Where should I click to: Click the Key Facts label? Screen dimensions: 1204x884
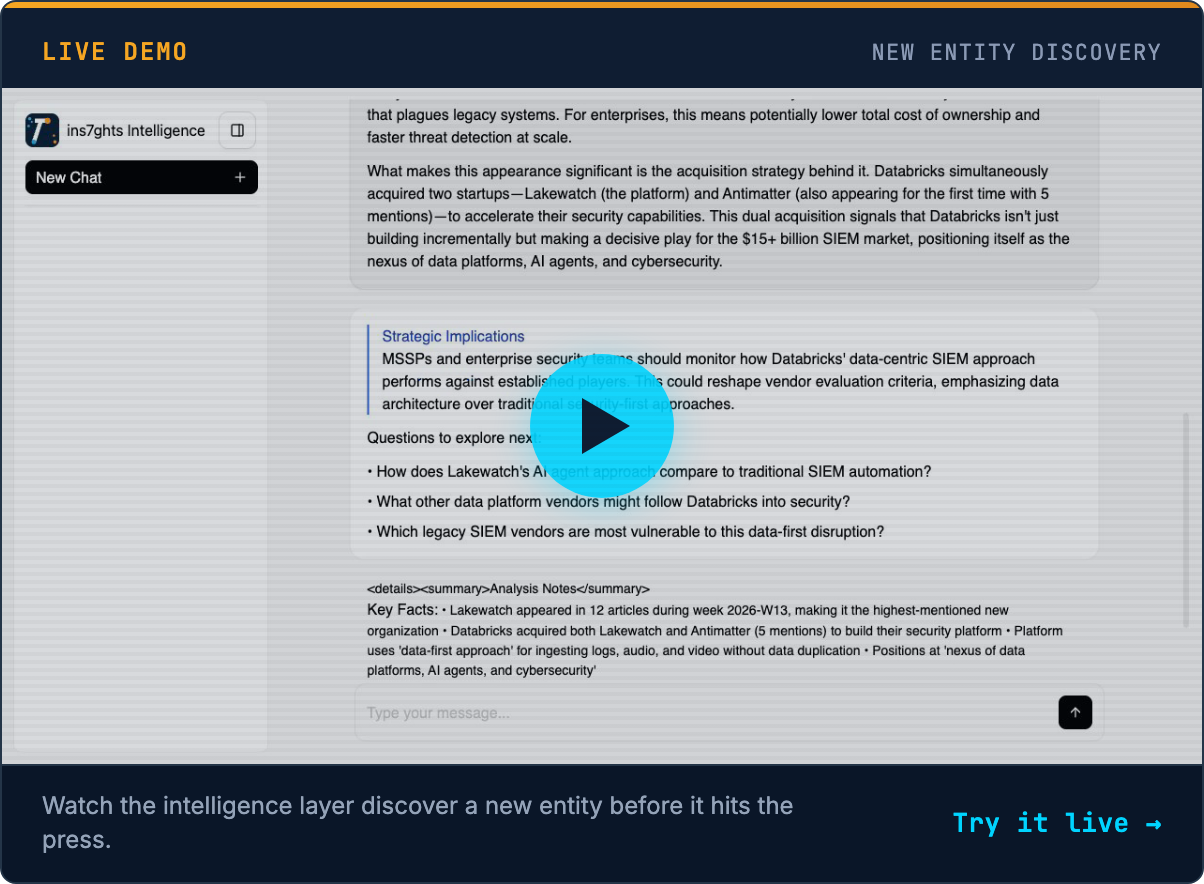pyautogui.click(x=402, y=609)
